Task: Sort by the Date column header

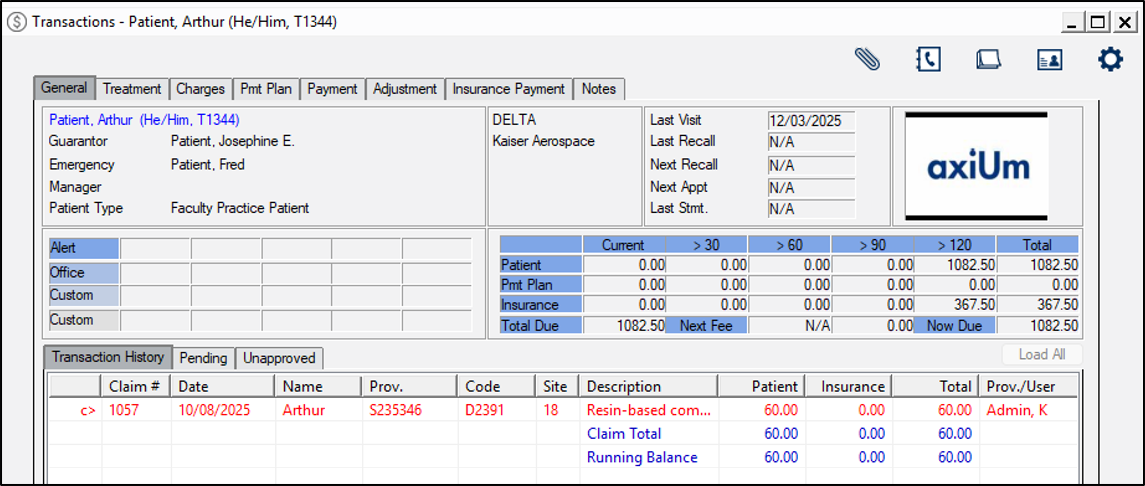Action: 223,386
